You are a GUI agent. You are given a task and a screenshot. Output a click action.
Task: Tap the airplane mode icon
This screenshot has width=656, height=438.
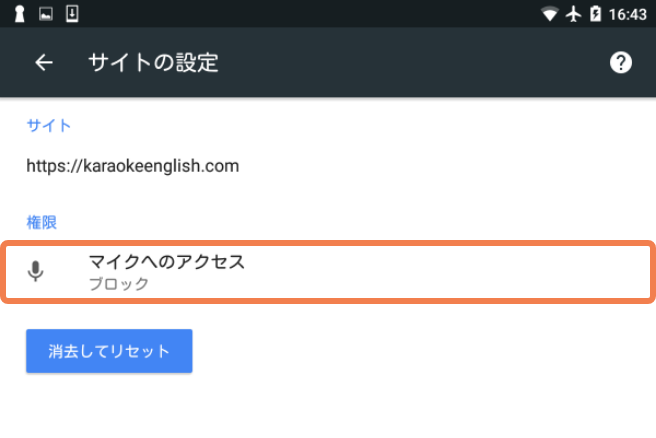(573, 14)
